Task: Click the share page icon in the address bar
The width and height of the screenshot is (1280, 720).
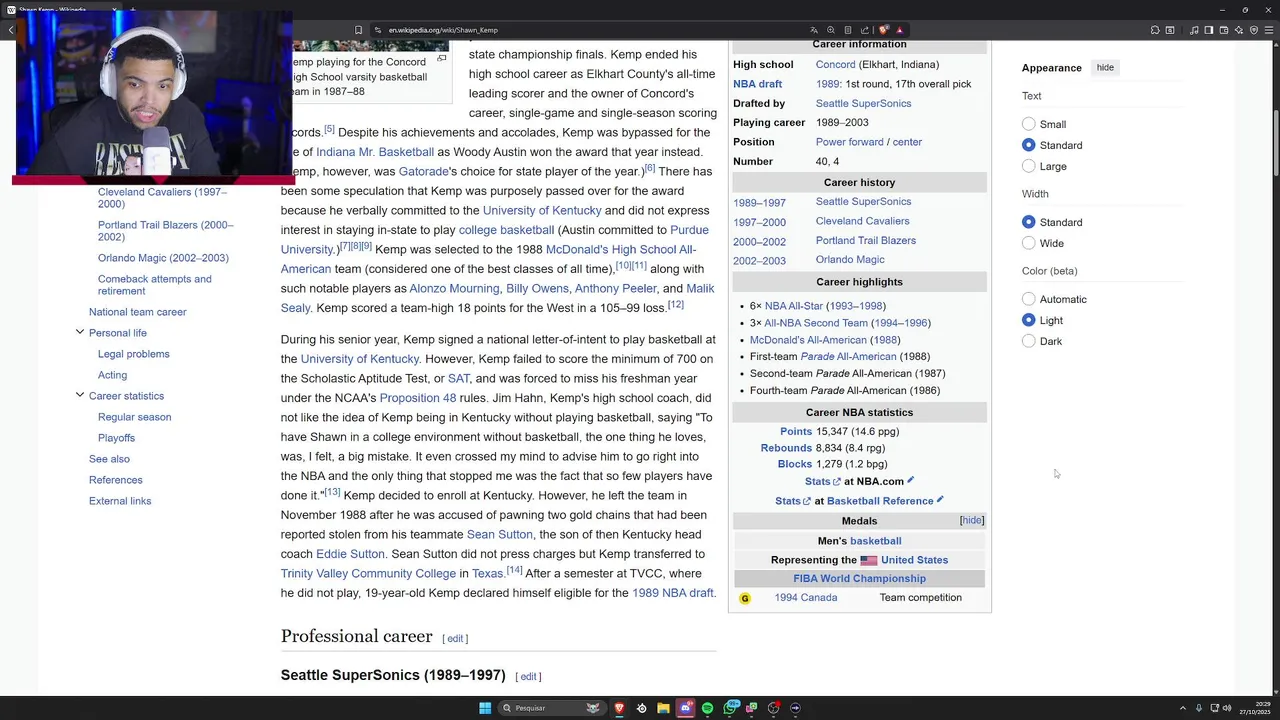Action: [865, 30]
